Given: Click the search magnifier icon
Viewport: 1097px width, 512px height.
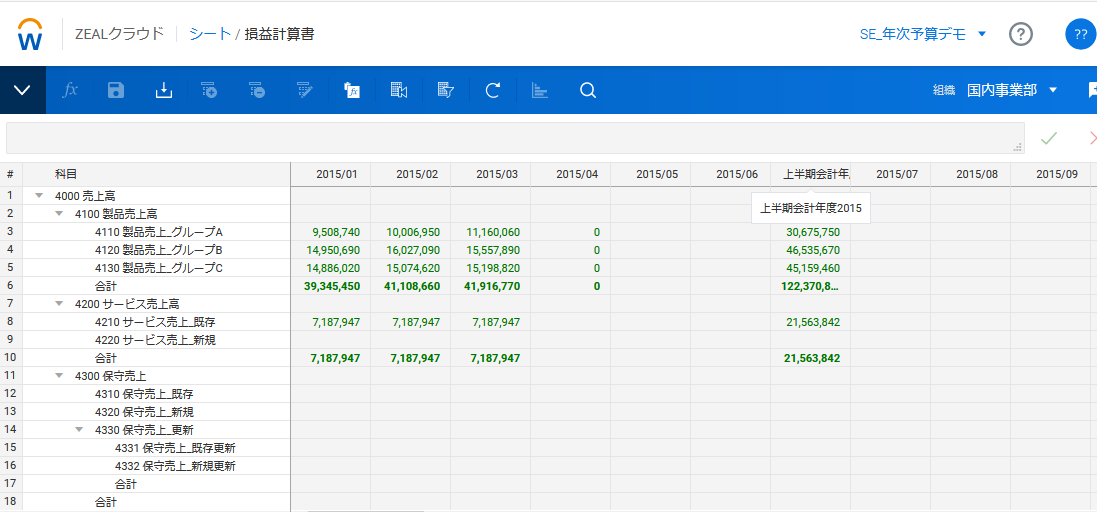Looking at the screenshot, I should coord(588,90).
